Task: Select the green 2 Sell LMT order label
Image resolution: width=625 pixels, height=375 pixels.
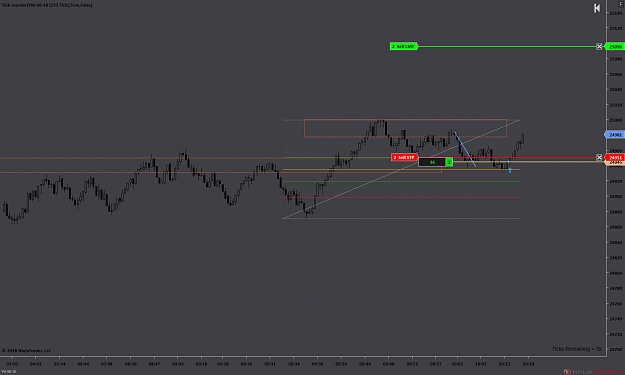Action: [404, 47]
